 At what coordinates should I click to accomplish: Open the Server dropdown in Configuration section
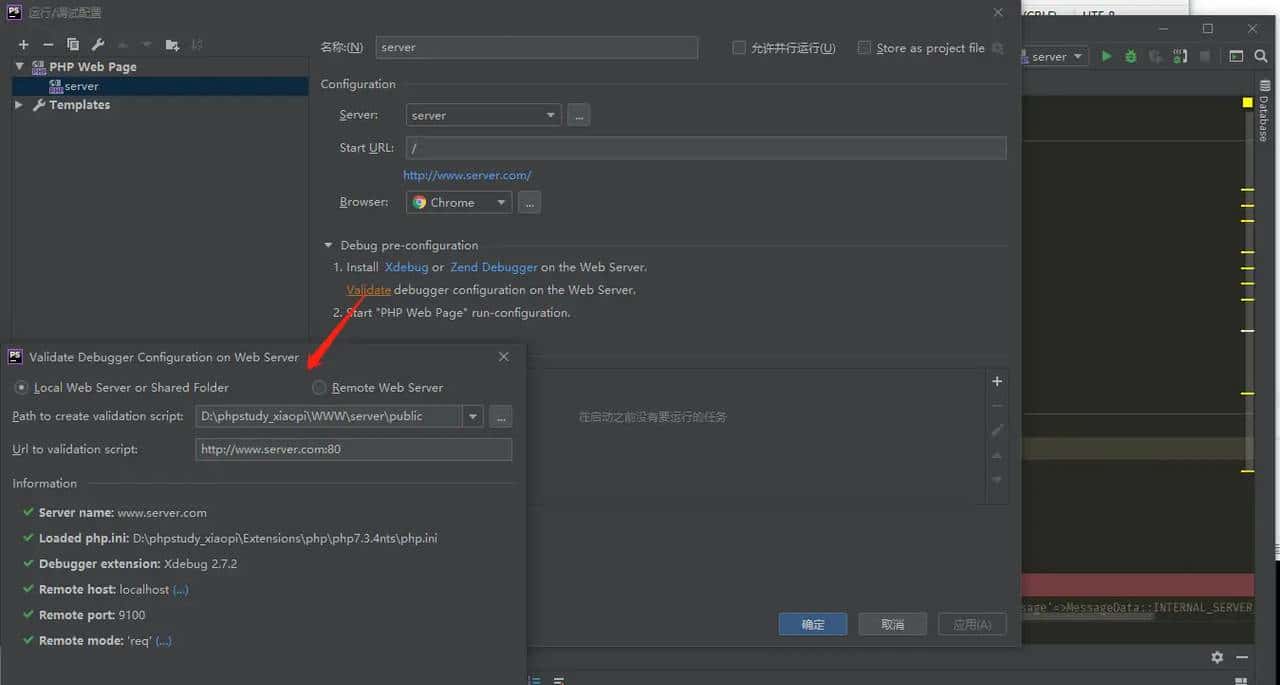tap(552, 114)
